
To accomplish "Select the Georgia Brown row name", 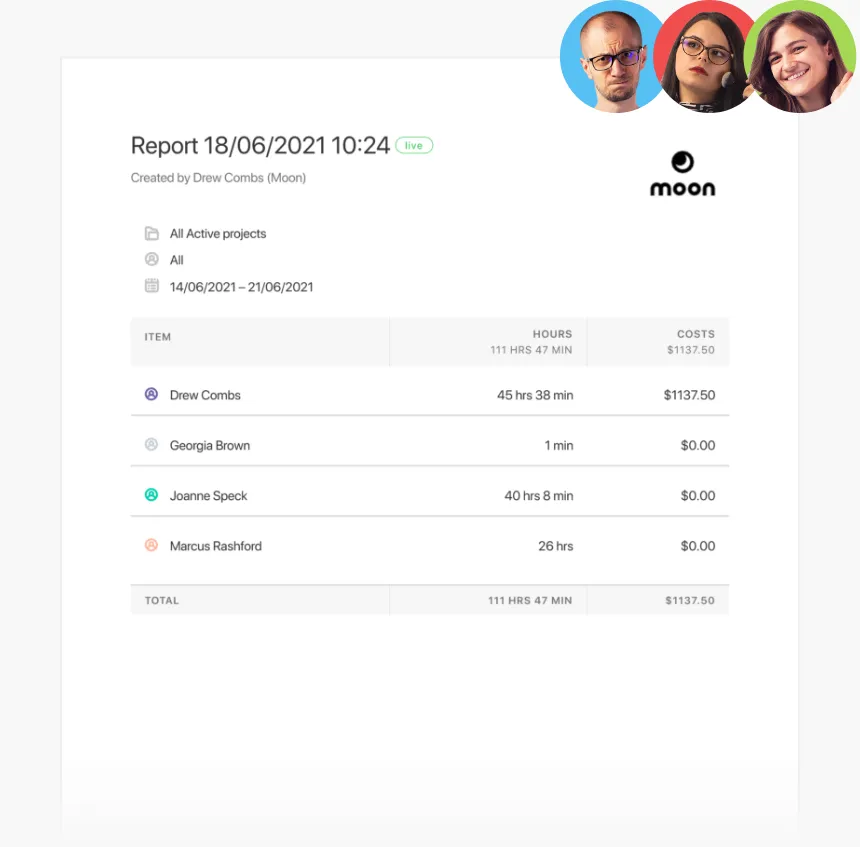I will point(210,445).
